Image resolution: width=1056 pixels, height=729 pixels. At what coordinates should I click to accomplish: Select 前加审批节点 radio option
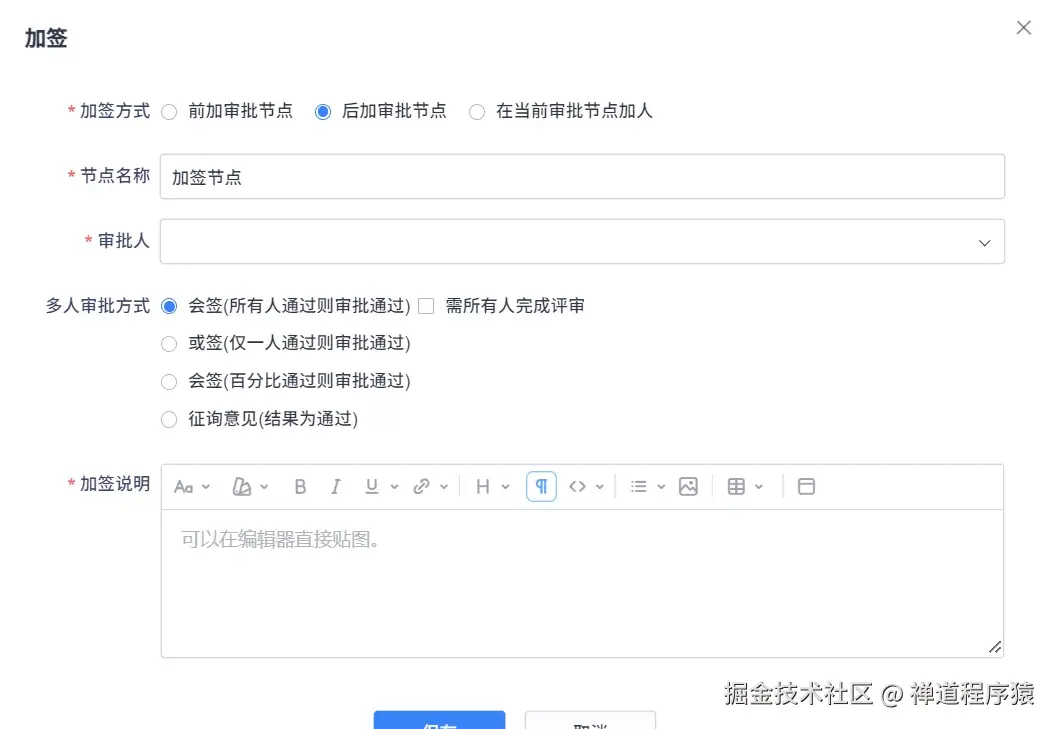(169, 112)
